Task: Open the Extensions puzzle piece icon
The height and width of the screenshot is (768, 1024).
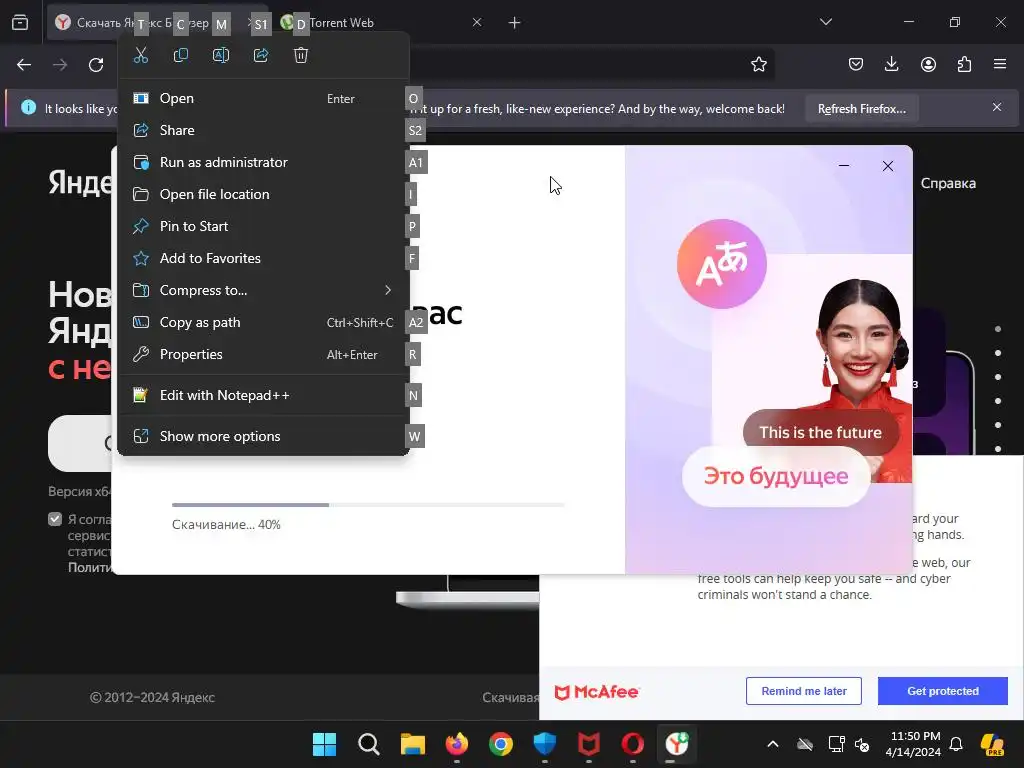Action: tap(964, 64)
